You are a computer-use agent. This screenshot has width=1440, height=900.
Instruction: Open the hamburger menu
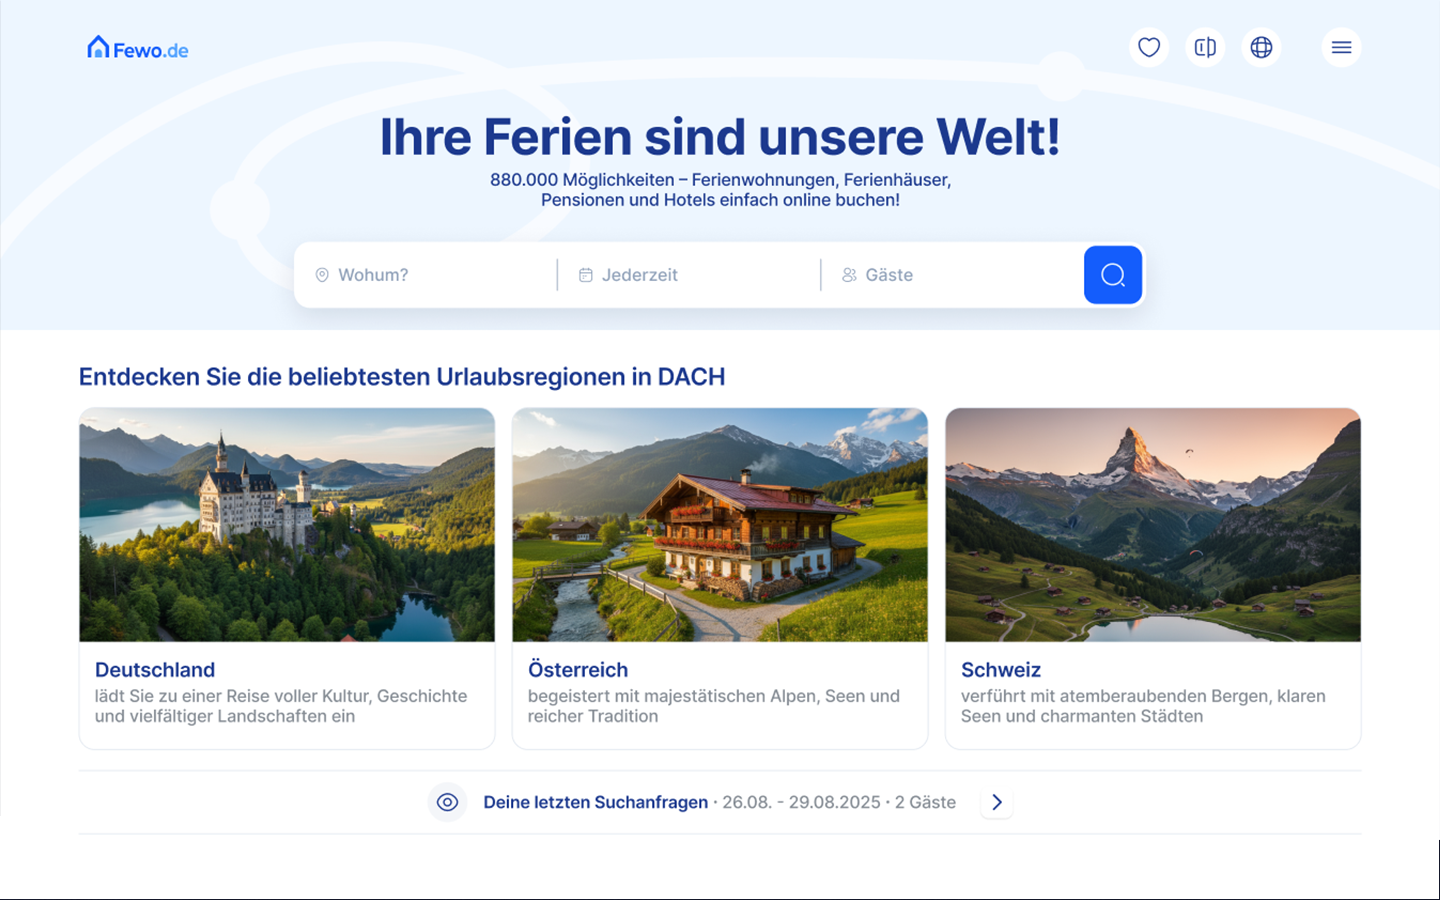[x=1341, y=47]
